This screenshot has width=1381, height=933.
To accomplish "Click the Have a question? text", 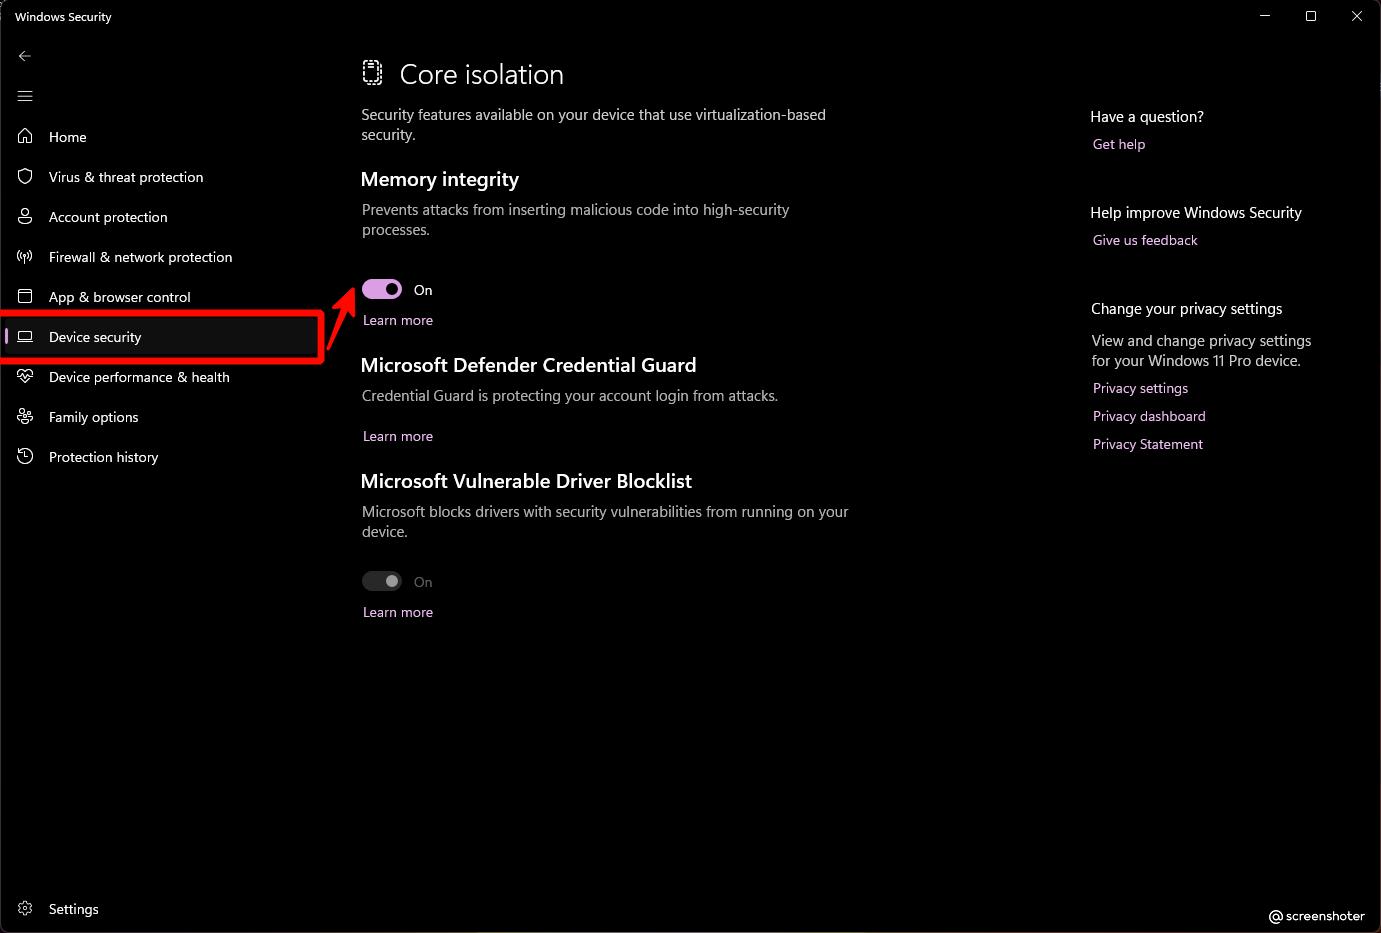I will click(x=1147, y=116).
